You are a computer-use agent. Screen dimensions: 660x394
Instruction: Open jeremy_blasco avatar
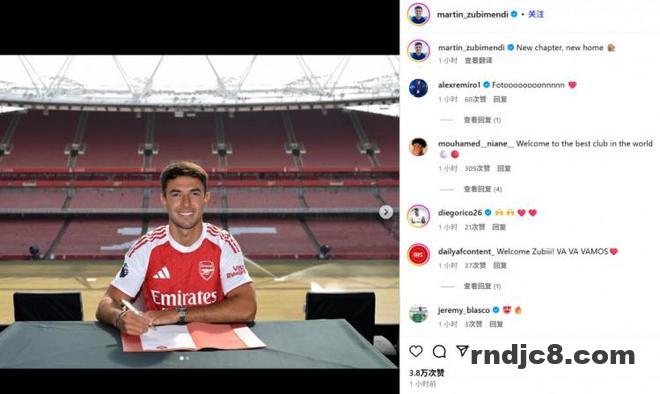[x=418, y=314]
